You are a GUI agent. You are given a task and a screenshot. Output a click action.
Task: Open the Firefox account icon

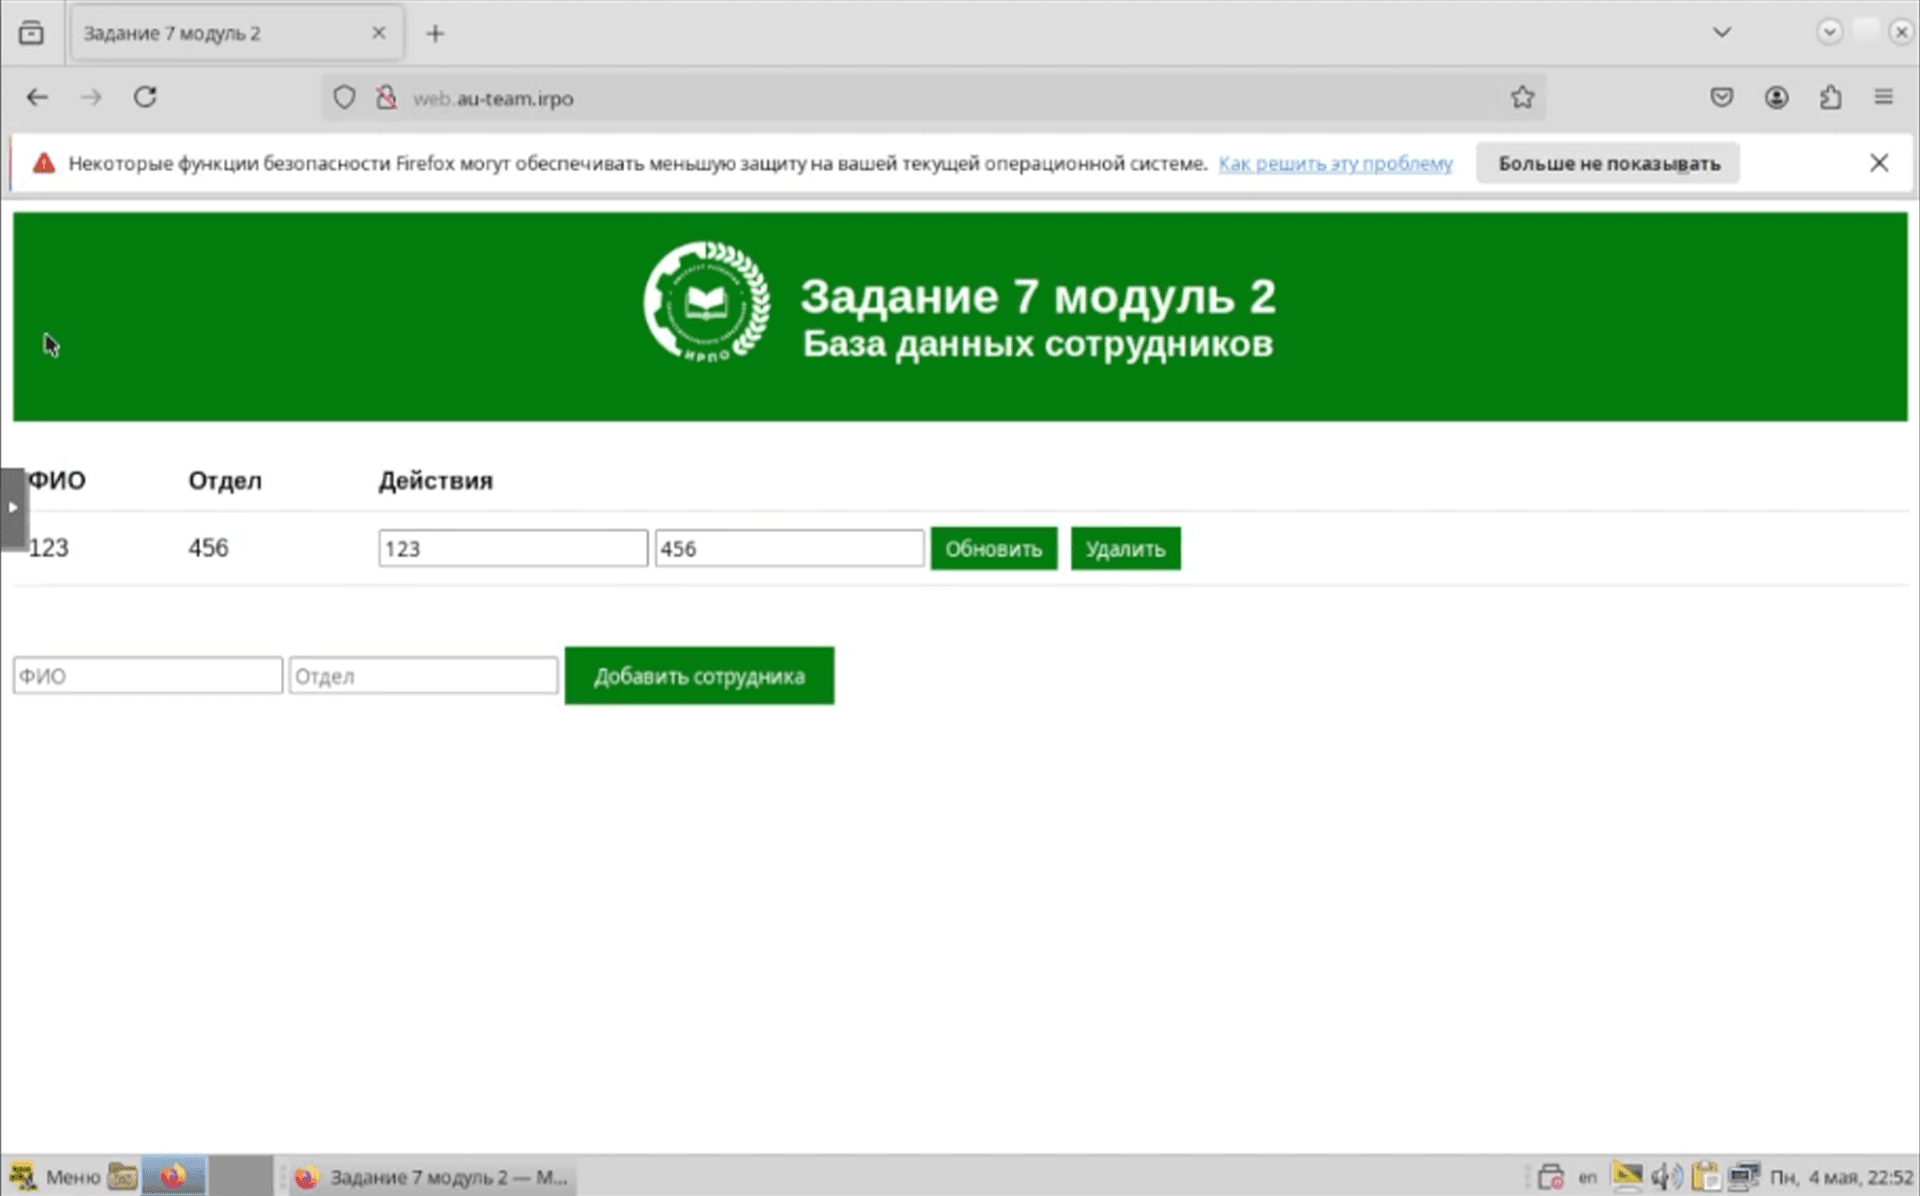[x=1776, y=97]
